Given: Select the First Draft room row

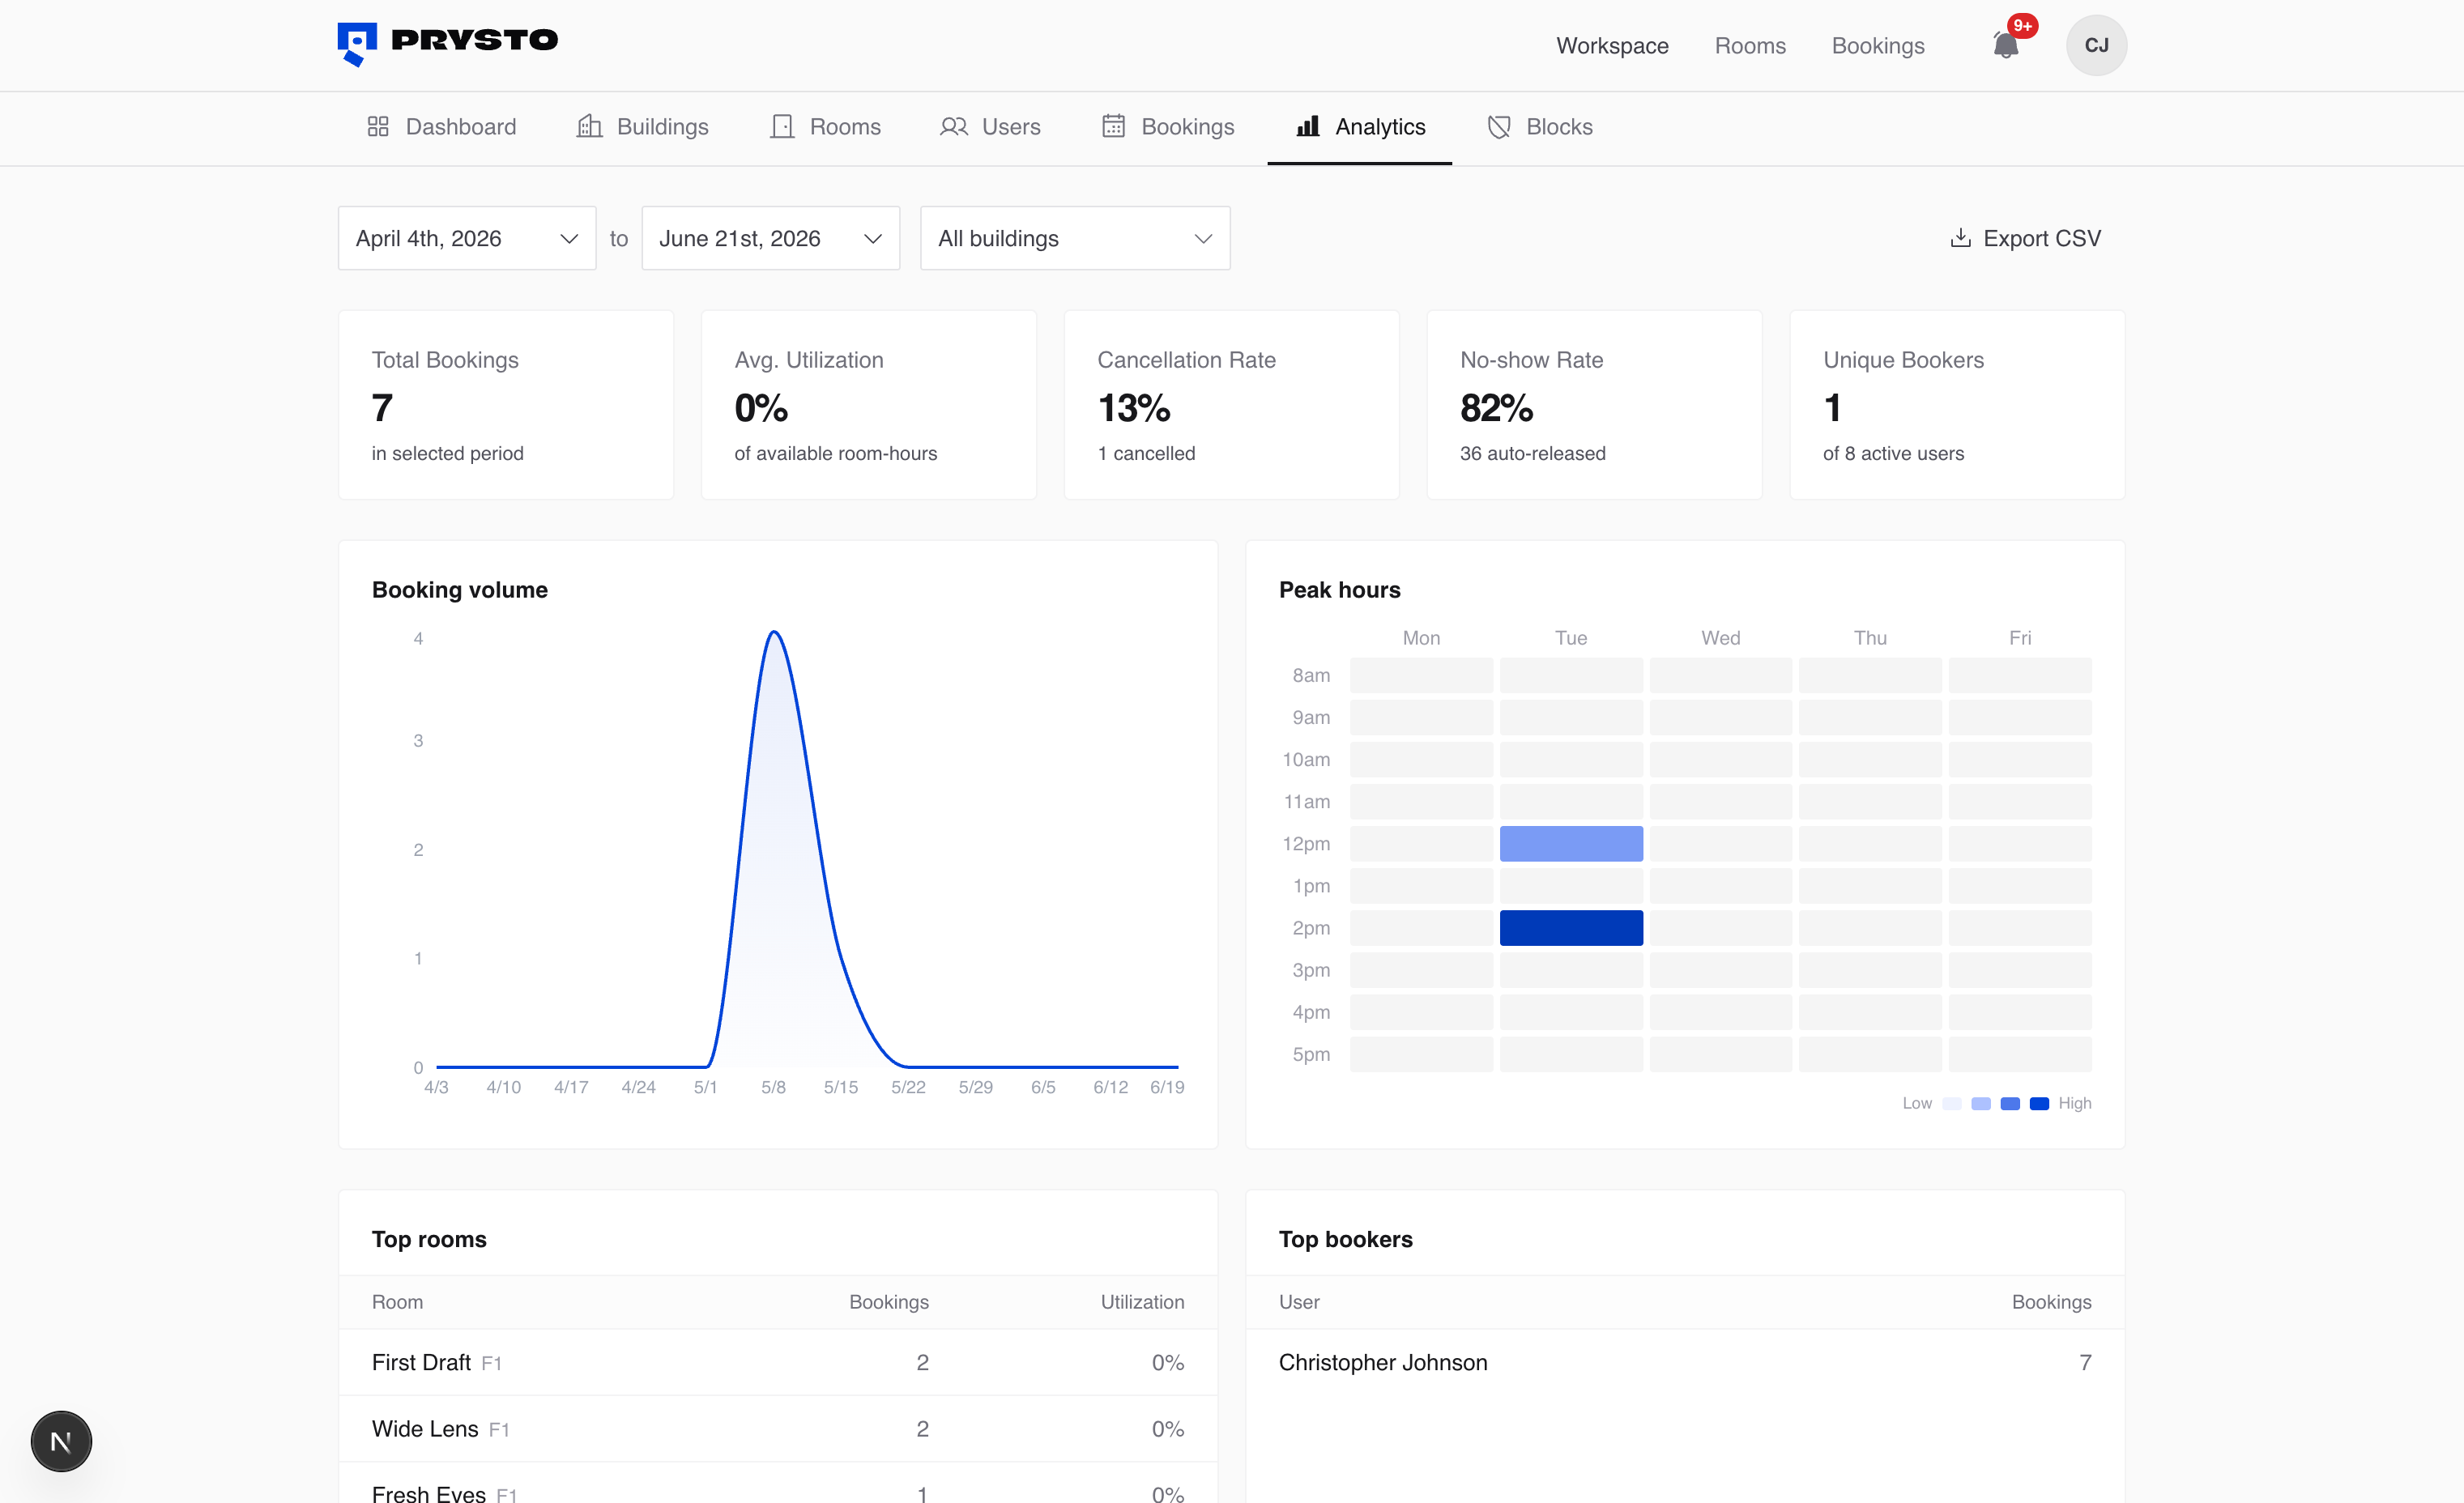Looking at the screenshot, I should point(778,1362).
